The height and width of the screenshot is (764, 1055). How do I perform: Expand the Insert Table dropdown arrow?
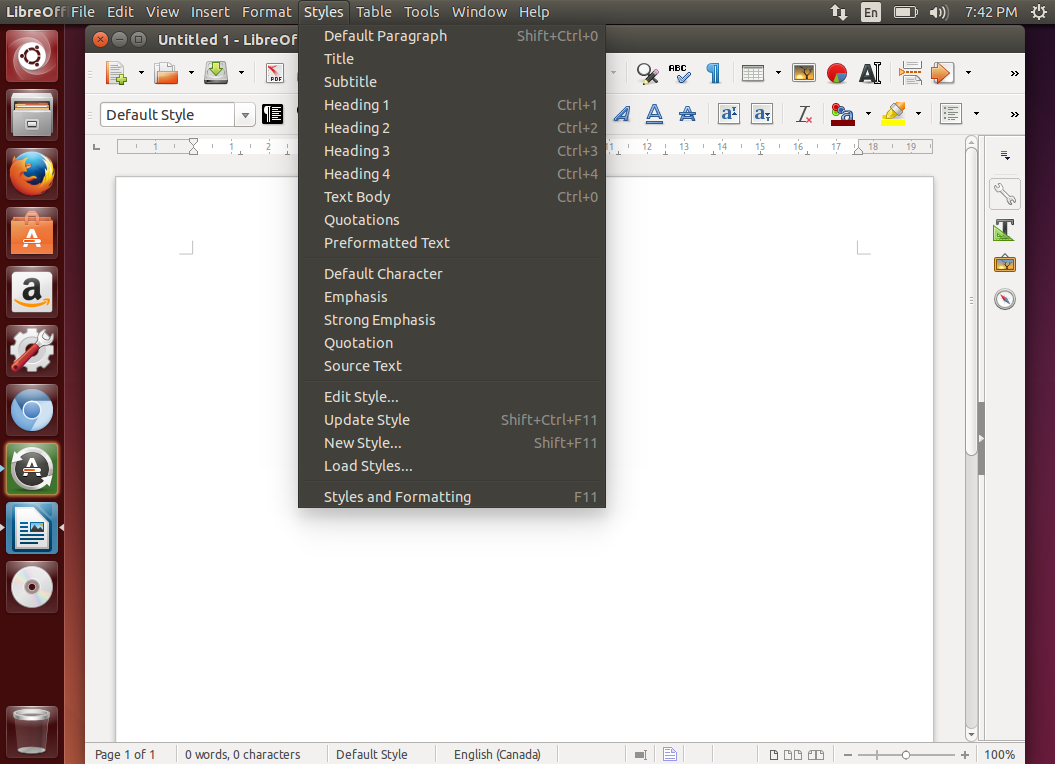click(776, 73)
